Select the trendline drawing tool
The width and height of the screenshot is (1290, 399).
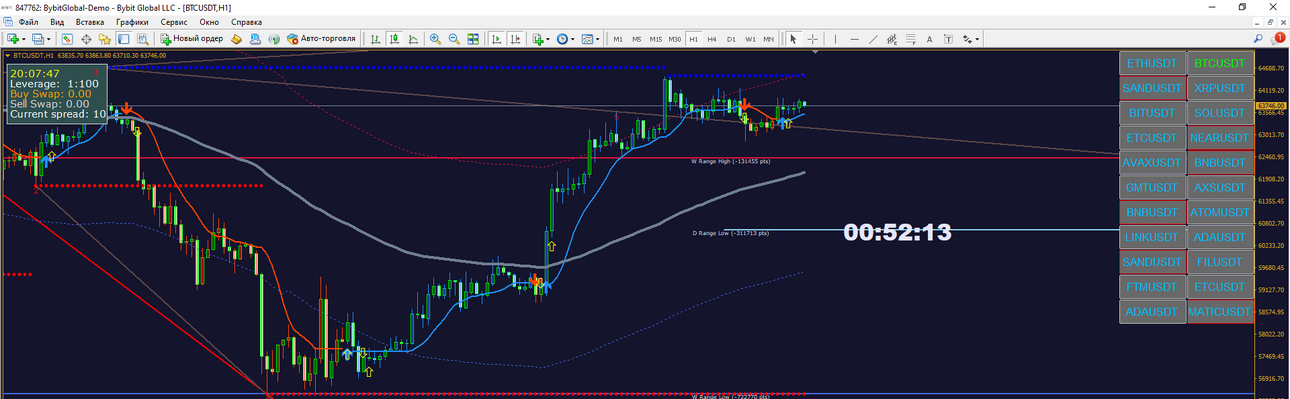tap(873, 39)
